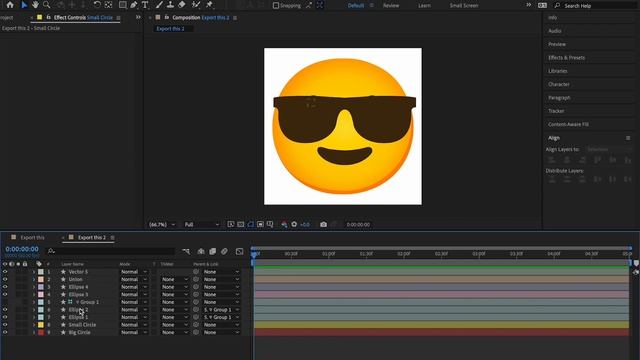Hide the Big Circle layer
640x360 pixels.
[5, 332]
